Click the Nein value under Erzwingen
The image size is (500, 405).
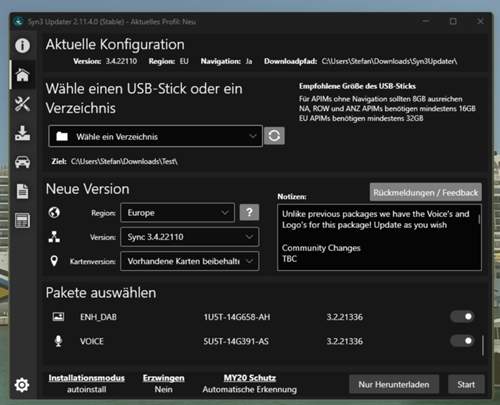click(164, 389)
